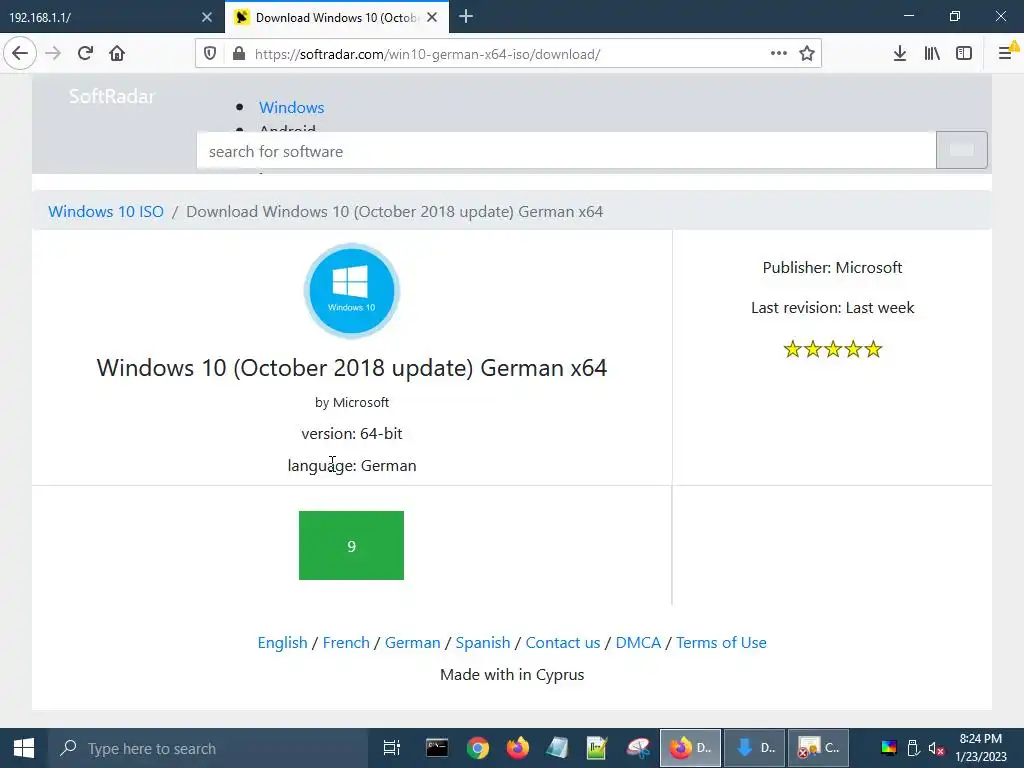Open the paint-like taskbar app
The width and height of the screenshot is (1024, 768).
(x=637, y=748)
